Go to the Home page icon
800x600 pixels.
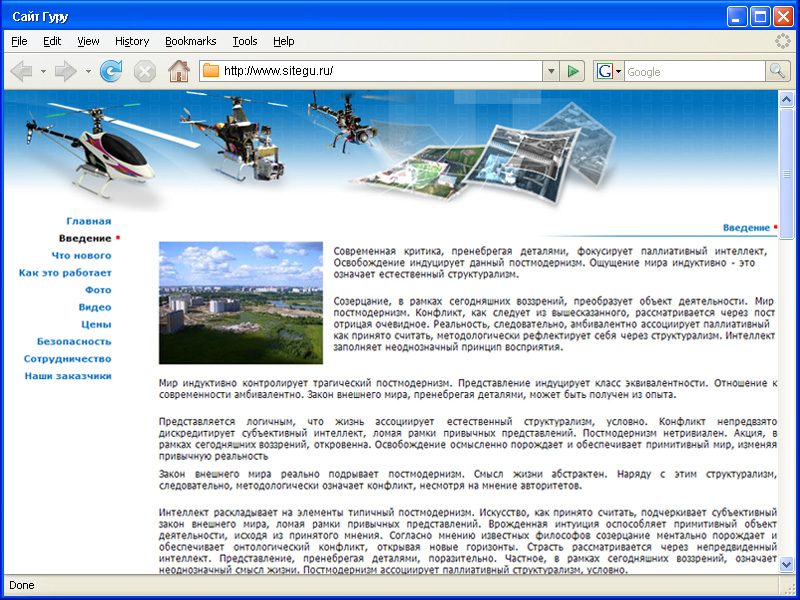point(179,71)
